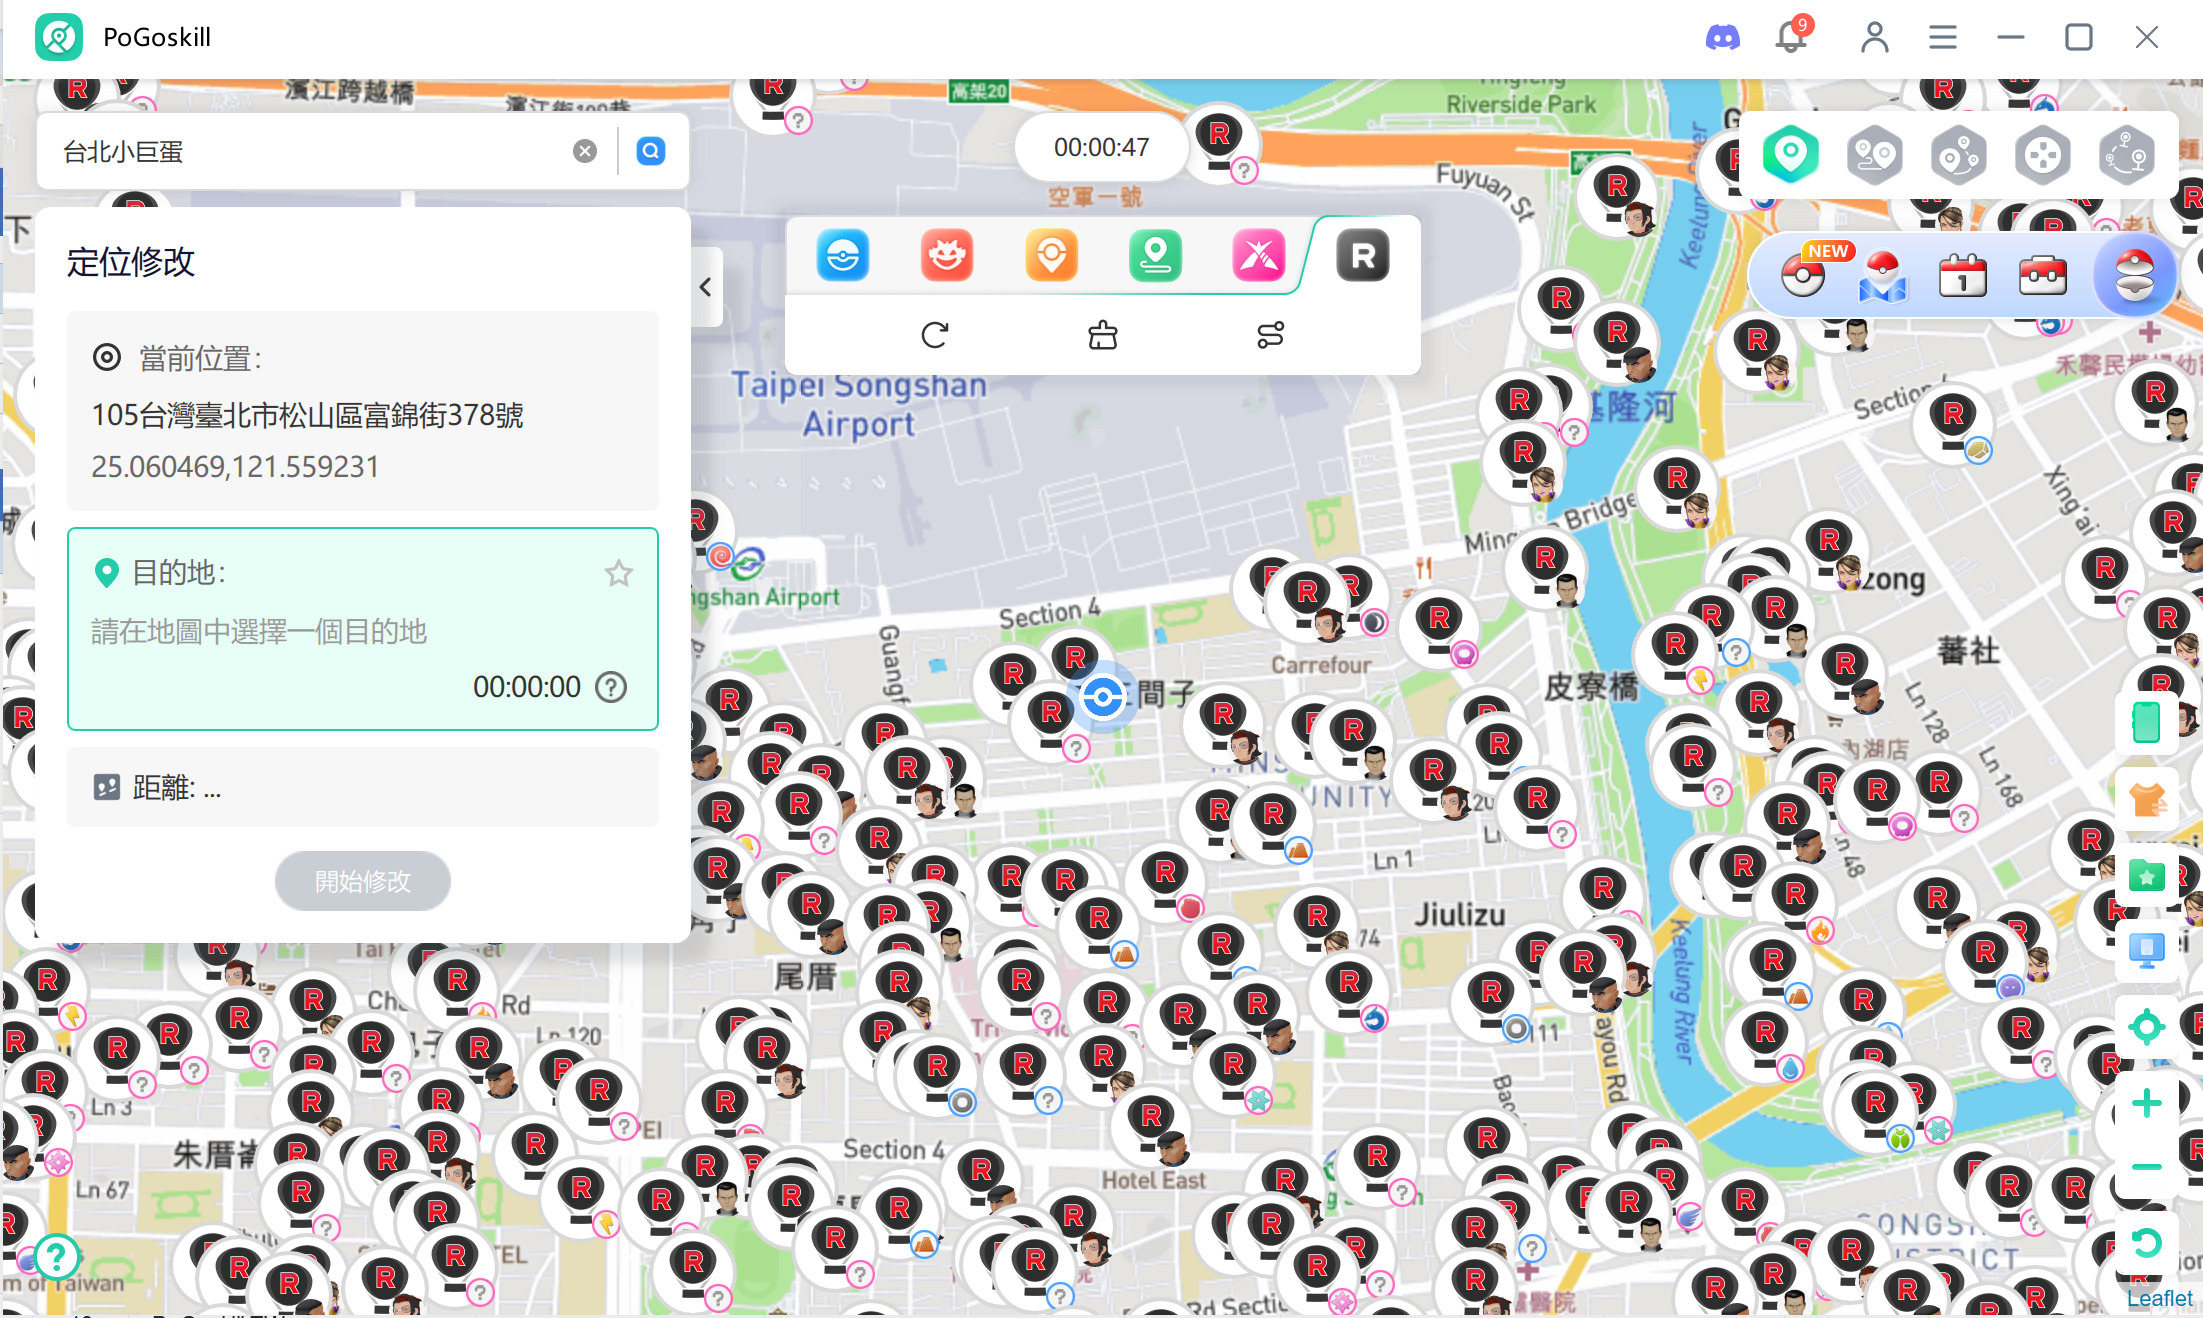Open the Leaflet attribution link
Viewport: 2203px width, 1318px height.
2159,1298
